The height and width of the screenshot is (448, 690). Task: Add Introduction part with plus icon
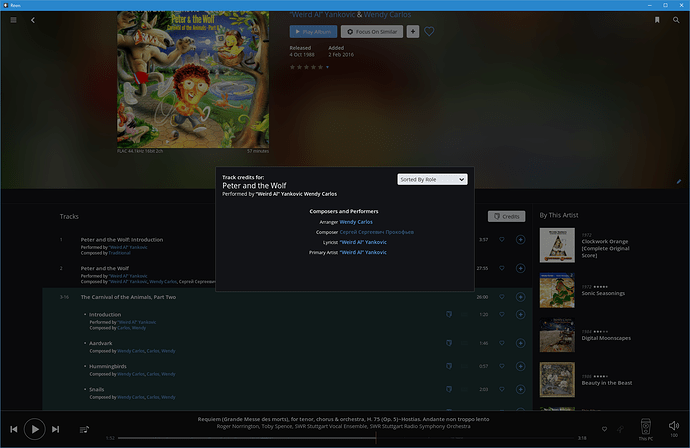(521, 314)
